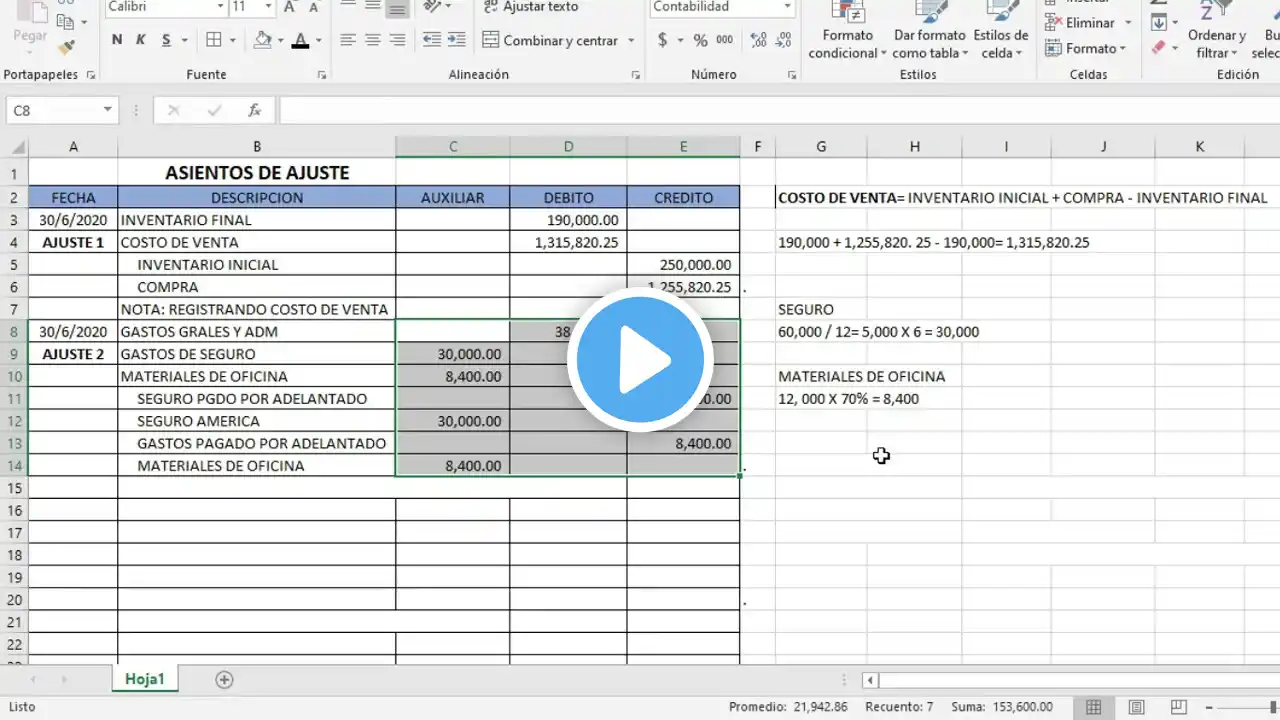Toggle bold (N) formatting

pos(117,40)
